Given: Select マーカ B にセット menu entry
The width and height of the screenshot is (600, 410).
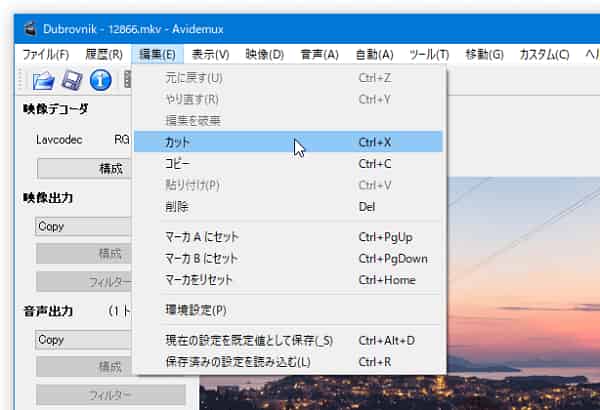Looking at the screenshot, I should point(288,258).
